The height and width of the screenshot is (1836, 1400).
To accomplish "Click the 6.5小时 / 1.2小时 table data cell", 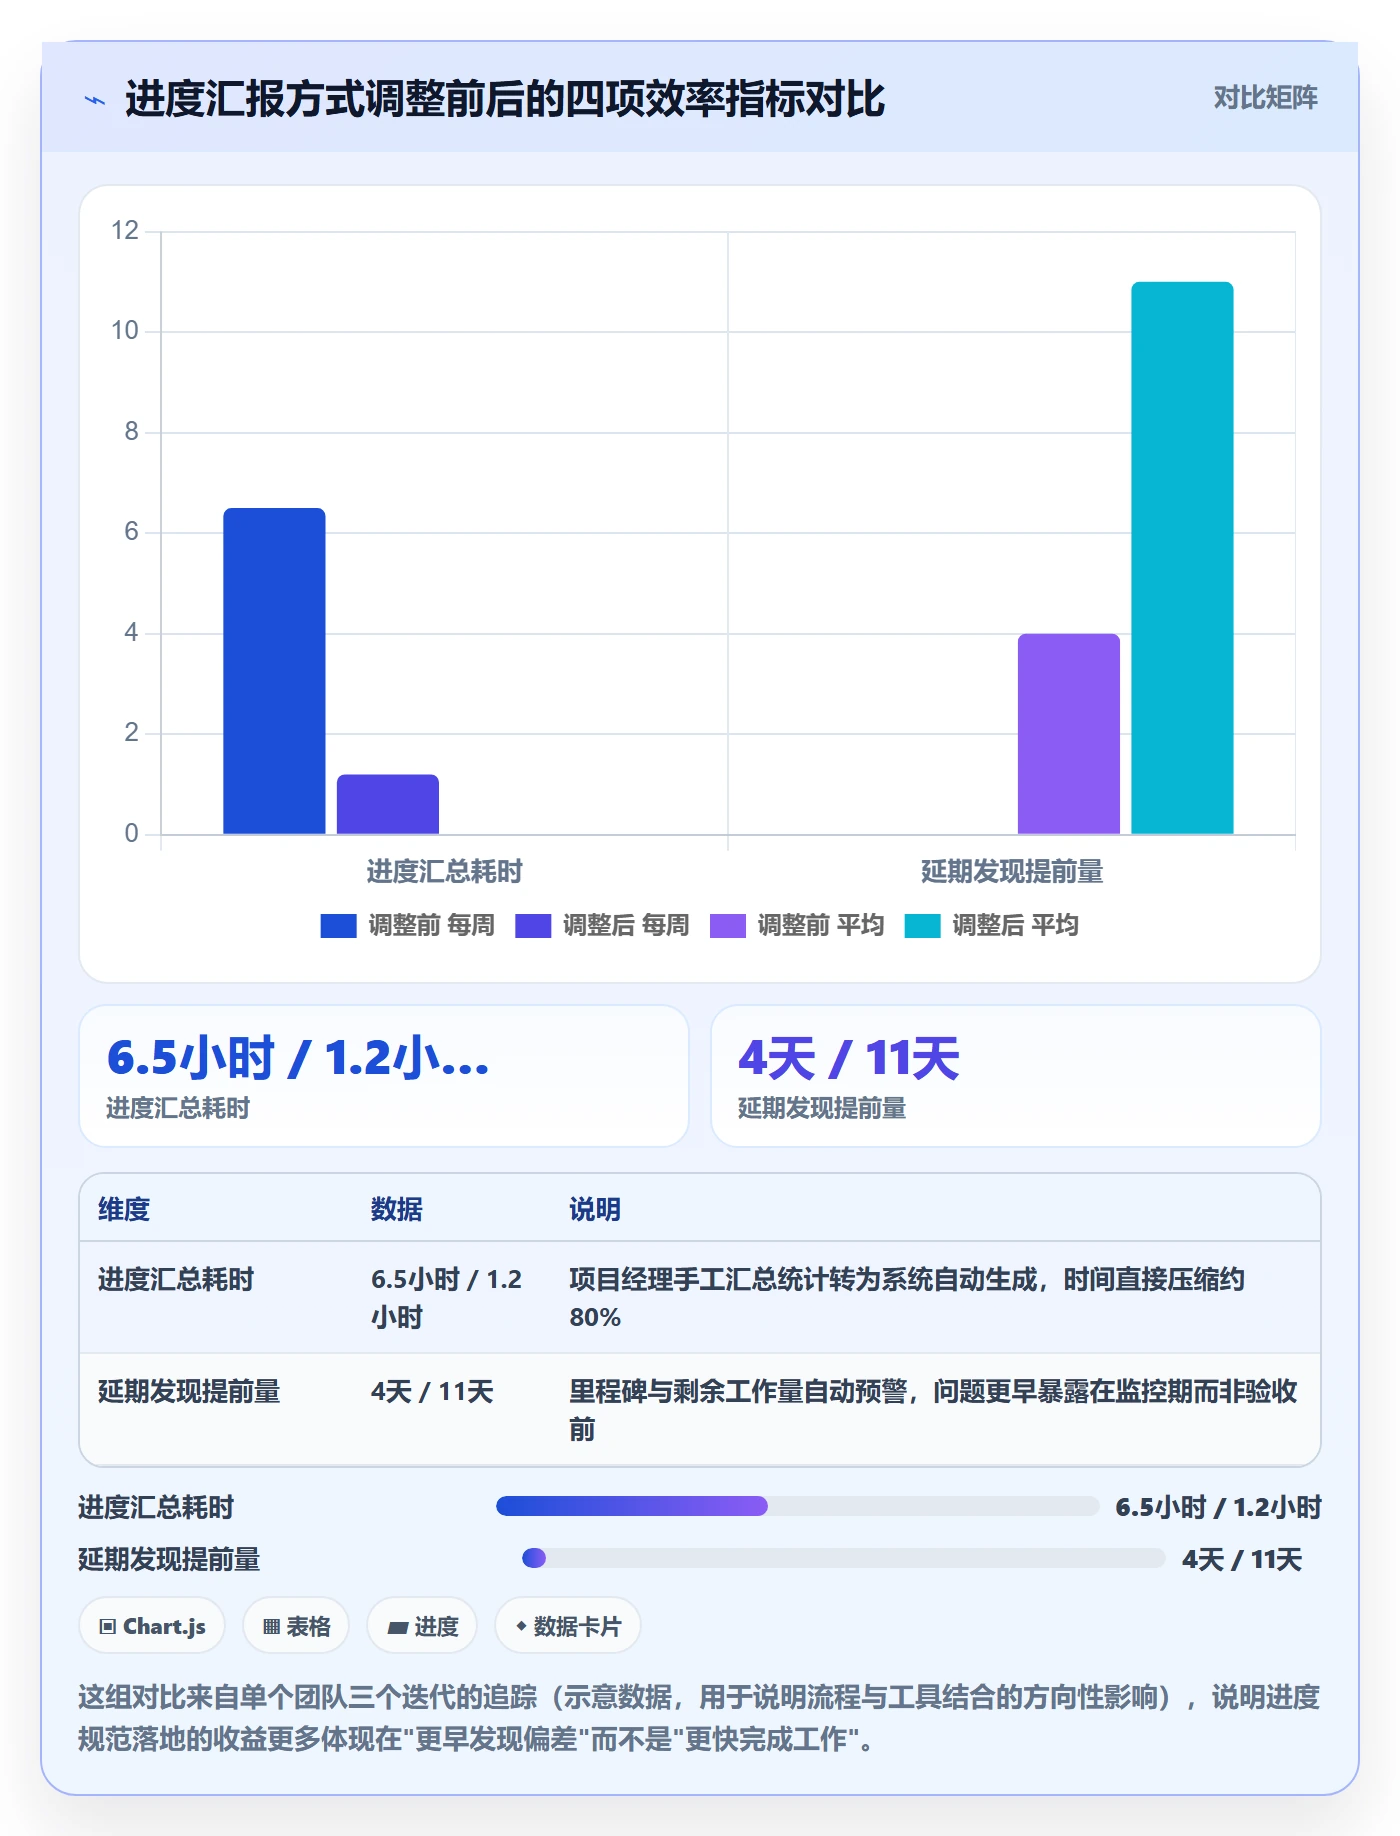I will click(x=447, y=1298).
